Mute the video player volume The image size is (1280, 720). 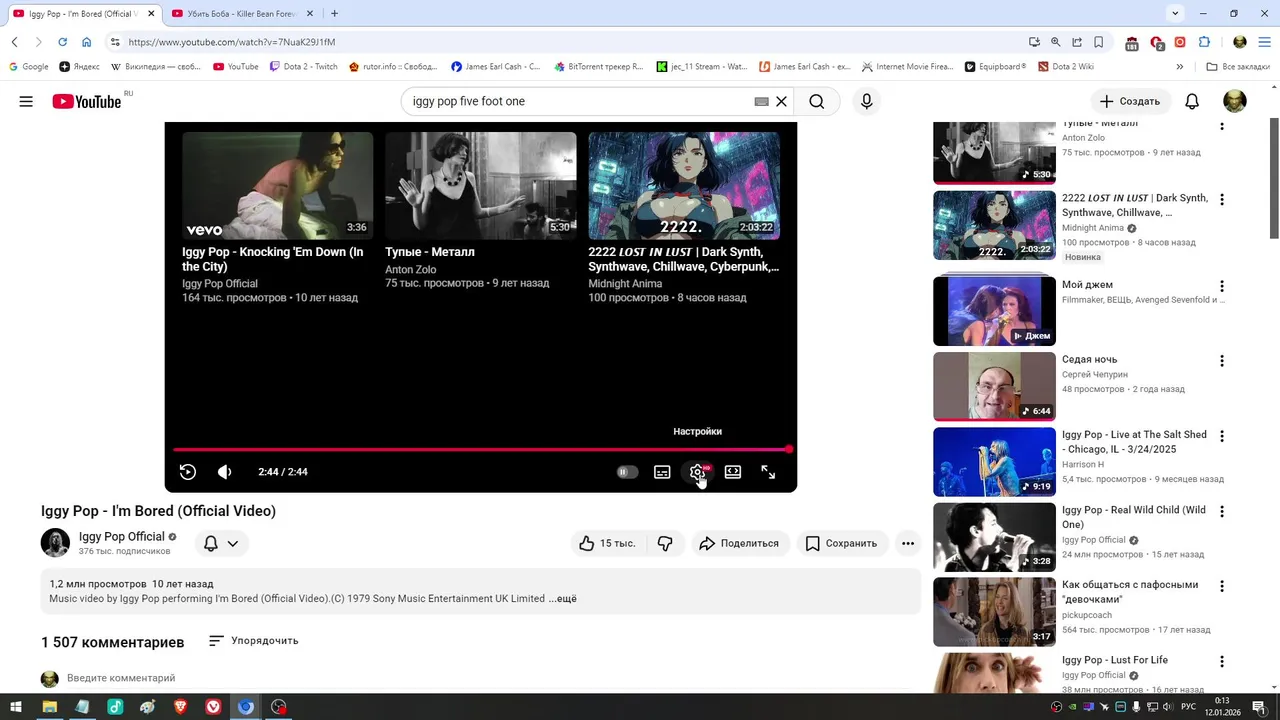pos(224,472)
